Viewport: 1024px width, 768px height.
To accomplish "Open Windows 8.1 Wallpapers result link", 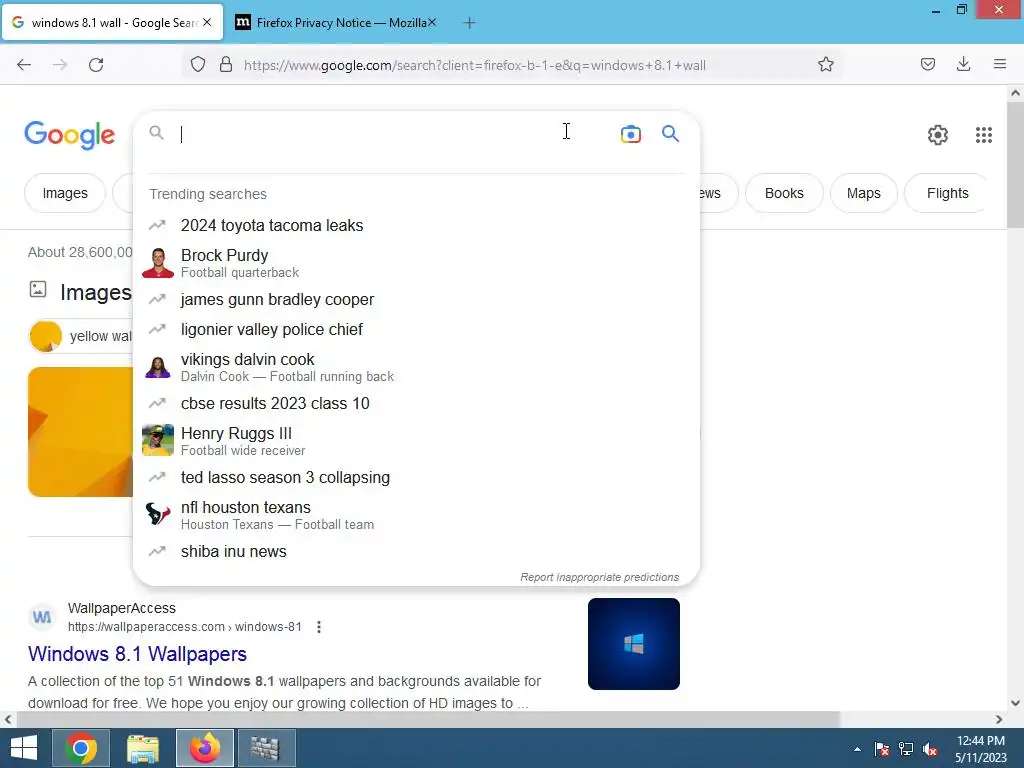I will 137,654.
